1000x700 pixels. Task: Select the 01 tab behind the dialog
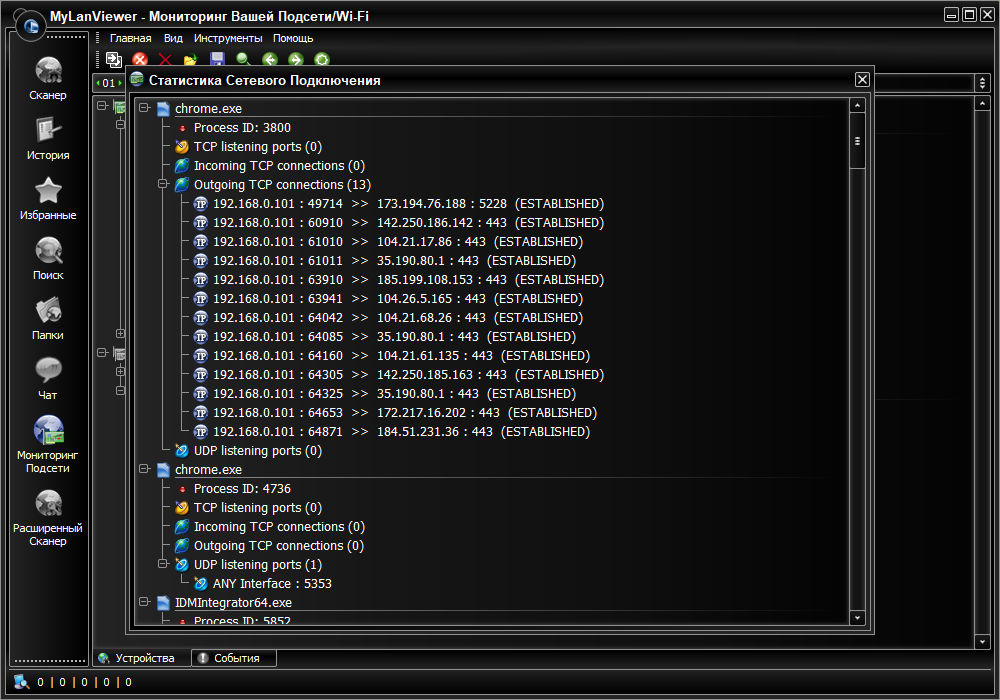pos(109,83)
